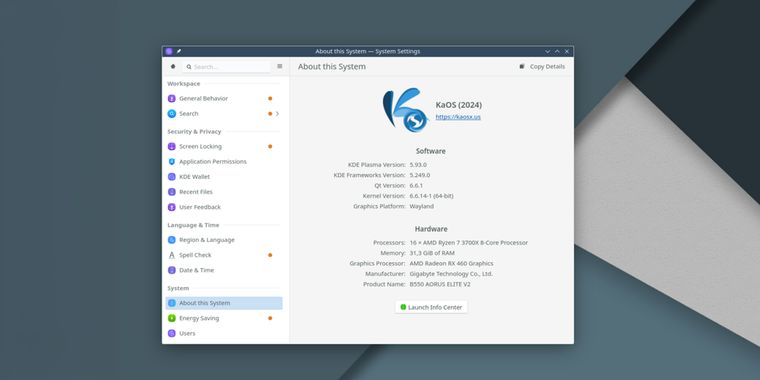Click the Graphics Platform value Wayland
This screenshot has width=760, height=380.
(422, 206)
